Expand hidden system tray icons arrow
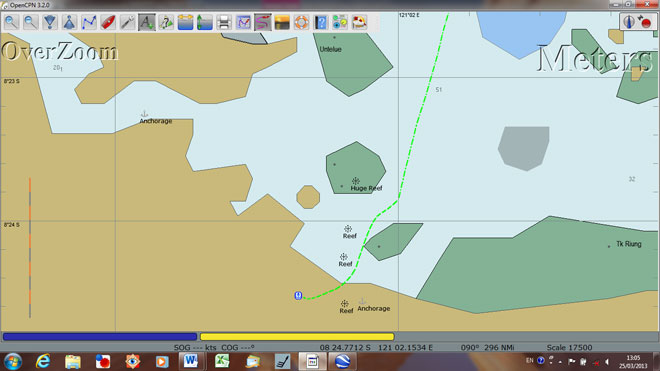Viewport: 660px width, 371px height. pos(560,362)
